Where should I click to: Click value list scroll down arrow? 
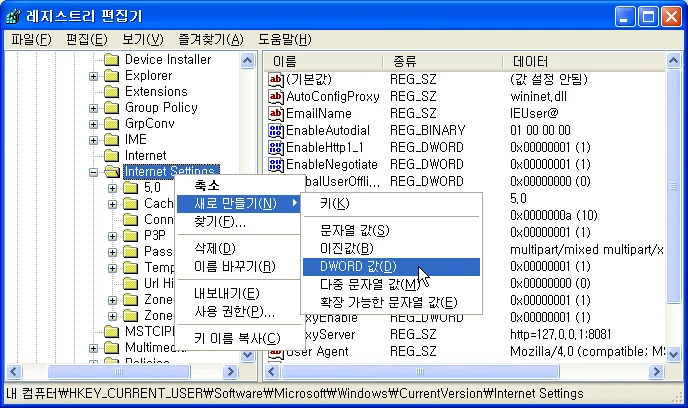tap(674, 354)
